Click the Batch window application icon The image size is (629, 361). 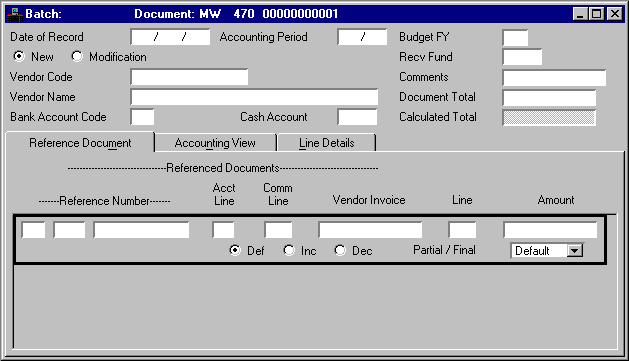[15, 14]
